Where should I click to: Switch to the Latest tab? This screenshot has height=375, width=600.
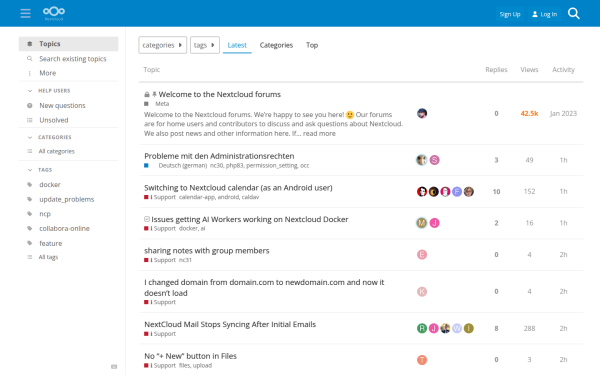point(237,45)
